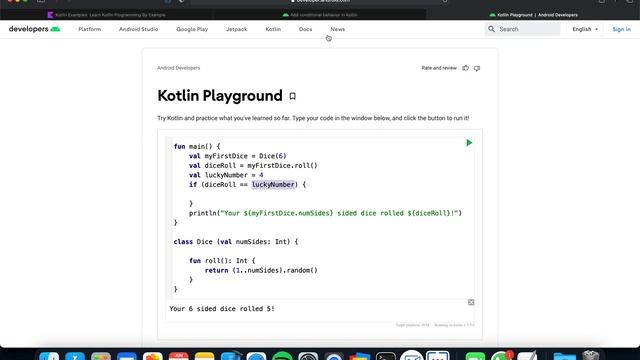640x360 pixels.
Task: Open the Jetpack menu
Action: point(236,29)
